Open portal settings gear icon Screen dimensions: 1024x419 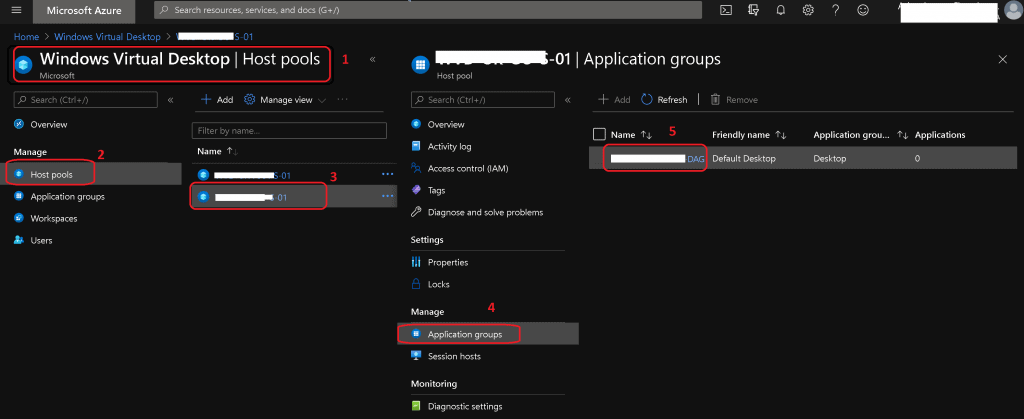808,10
